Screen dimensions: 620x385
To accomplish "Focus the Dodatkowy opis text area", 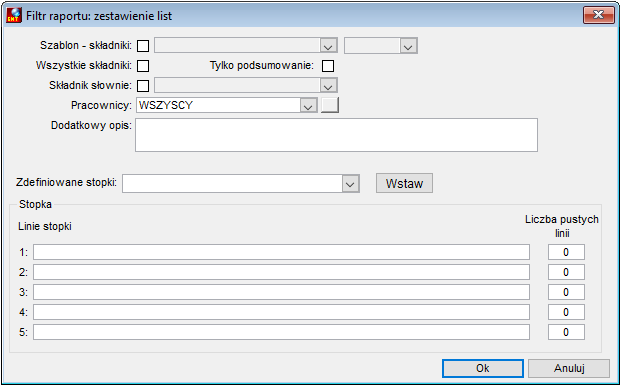I will click(336, 135).
